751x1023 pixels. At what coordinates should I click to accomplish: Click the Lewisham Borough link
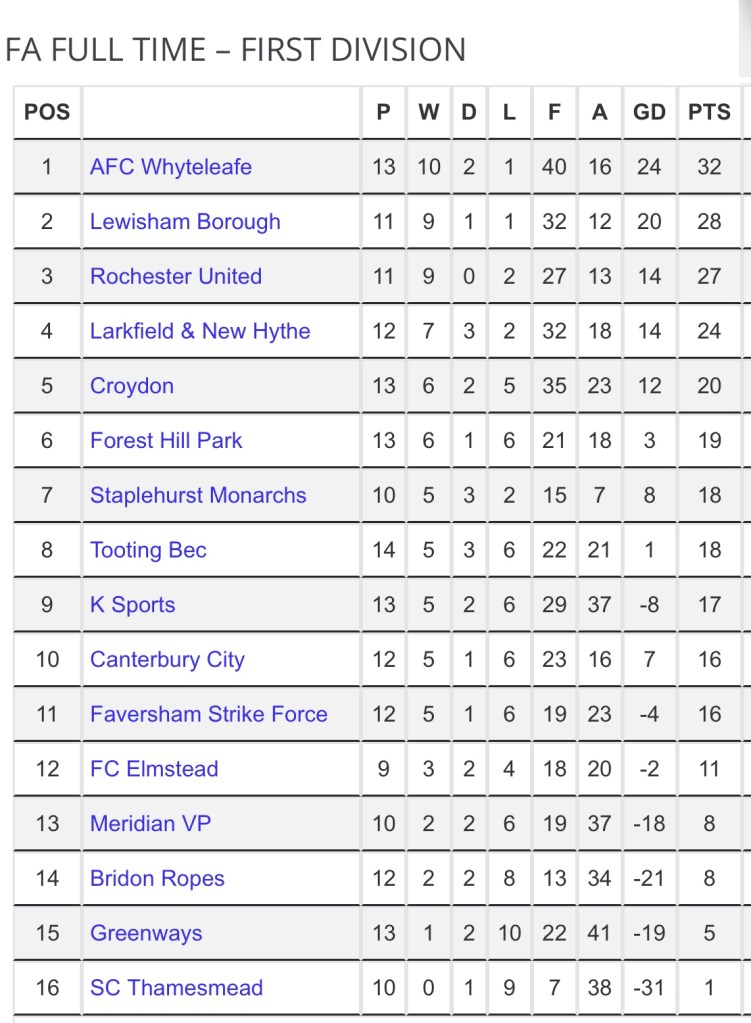(x=185, y=222)
